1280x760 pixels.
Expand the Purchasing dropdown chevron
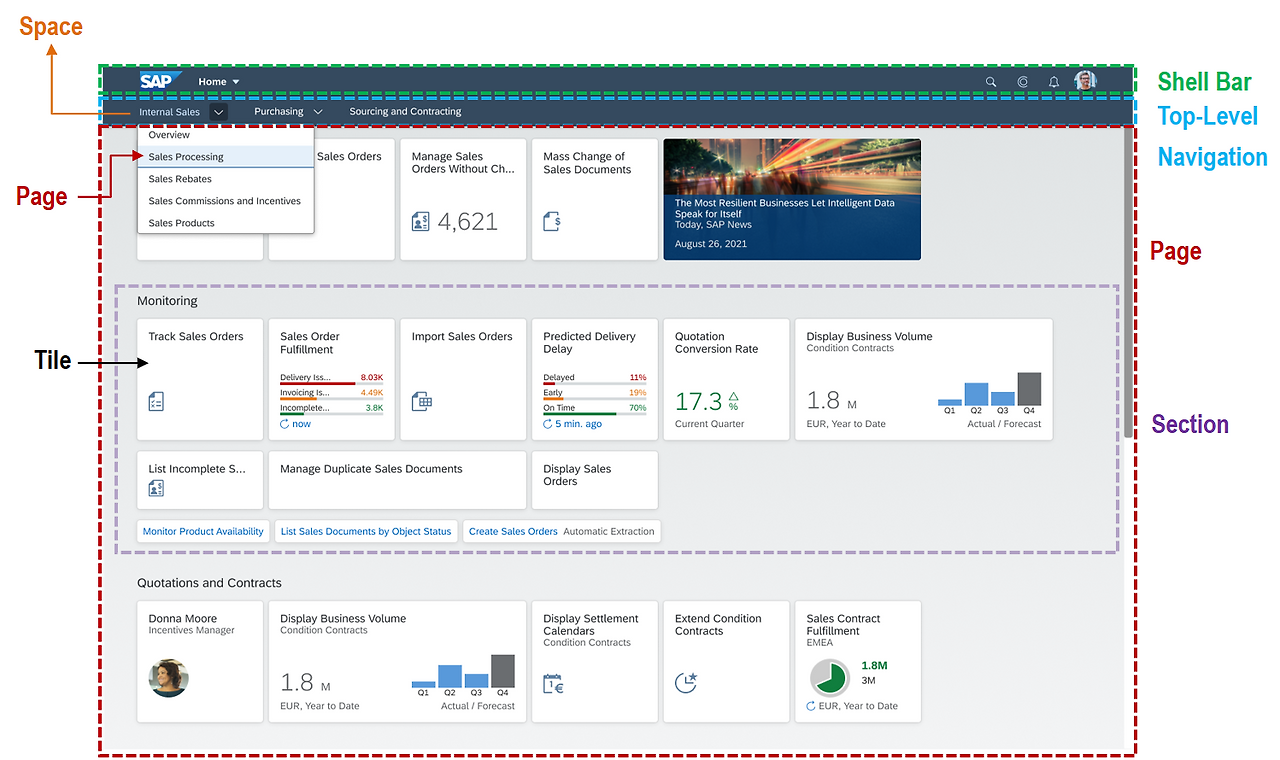click(318, 112)
